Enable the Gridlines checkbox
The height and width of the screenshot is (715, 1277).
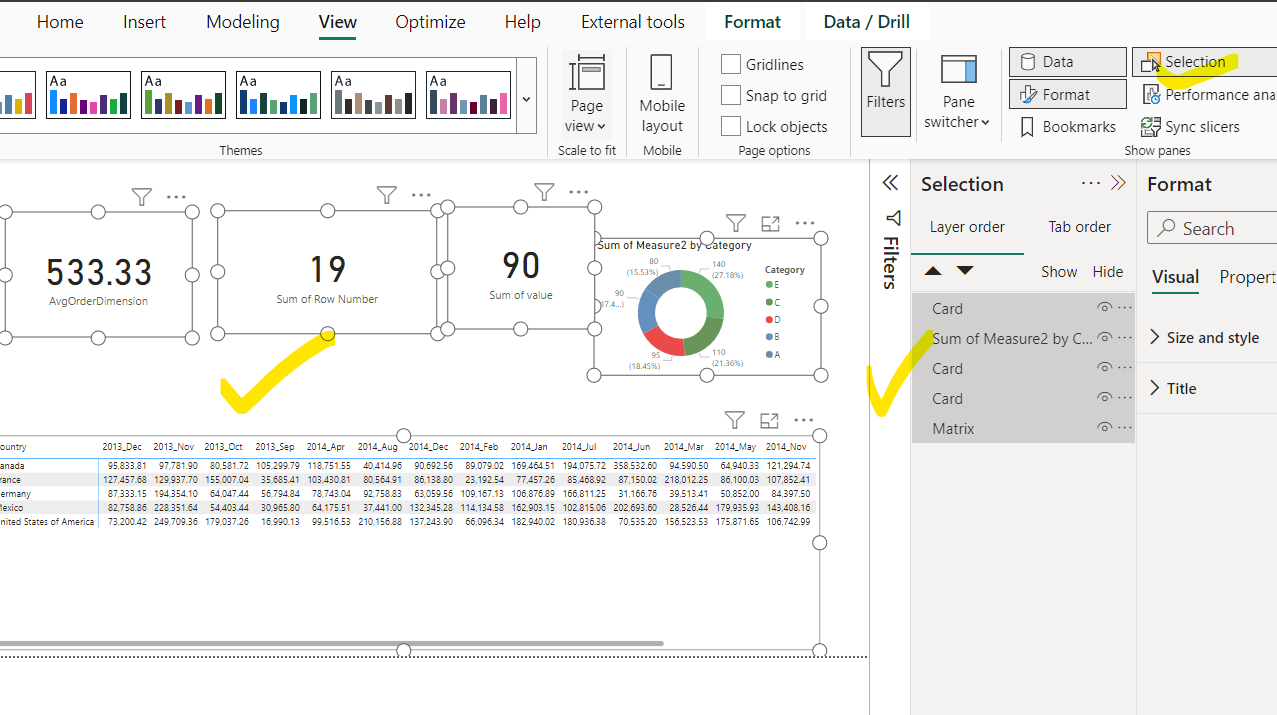731,64
